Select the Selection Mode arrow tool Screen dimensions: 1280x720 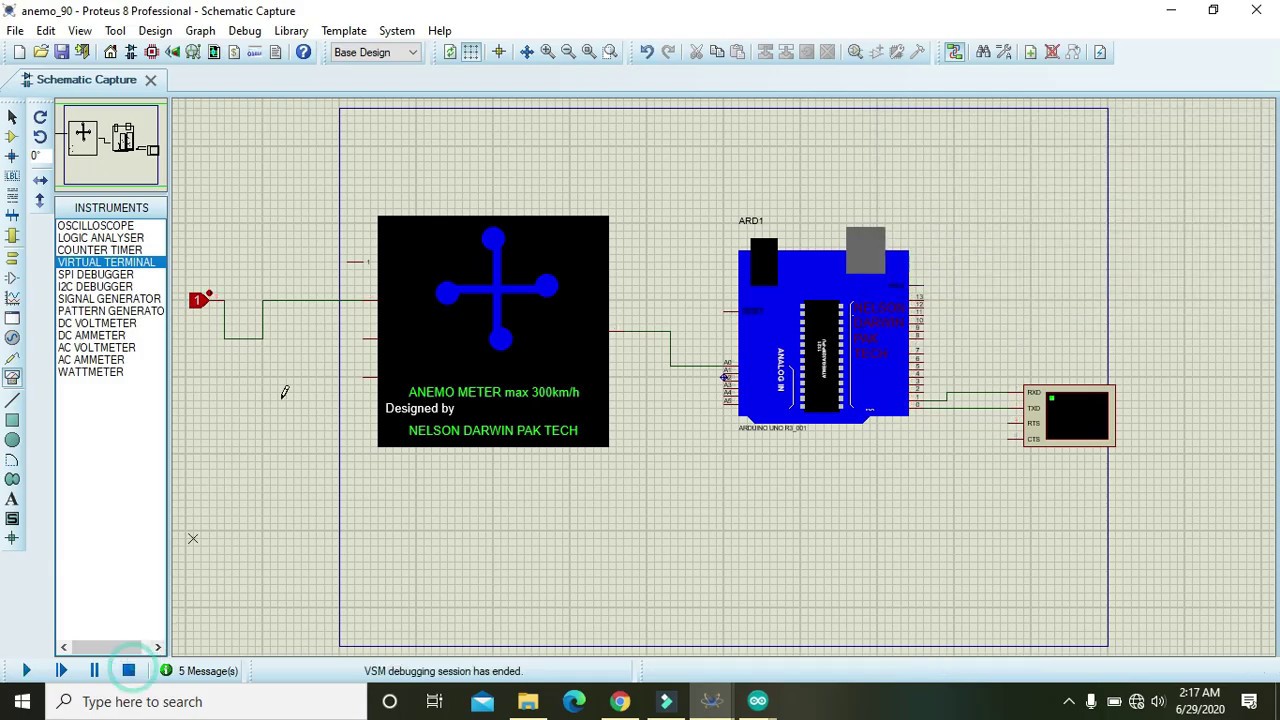coord(12,116)
